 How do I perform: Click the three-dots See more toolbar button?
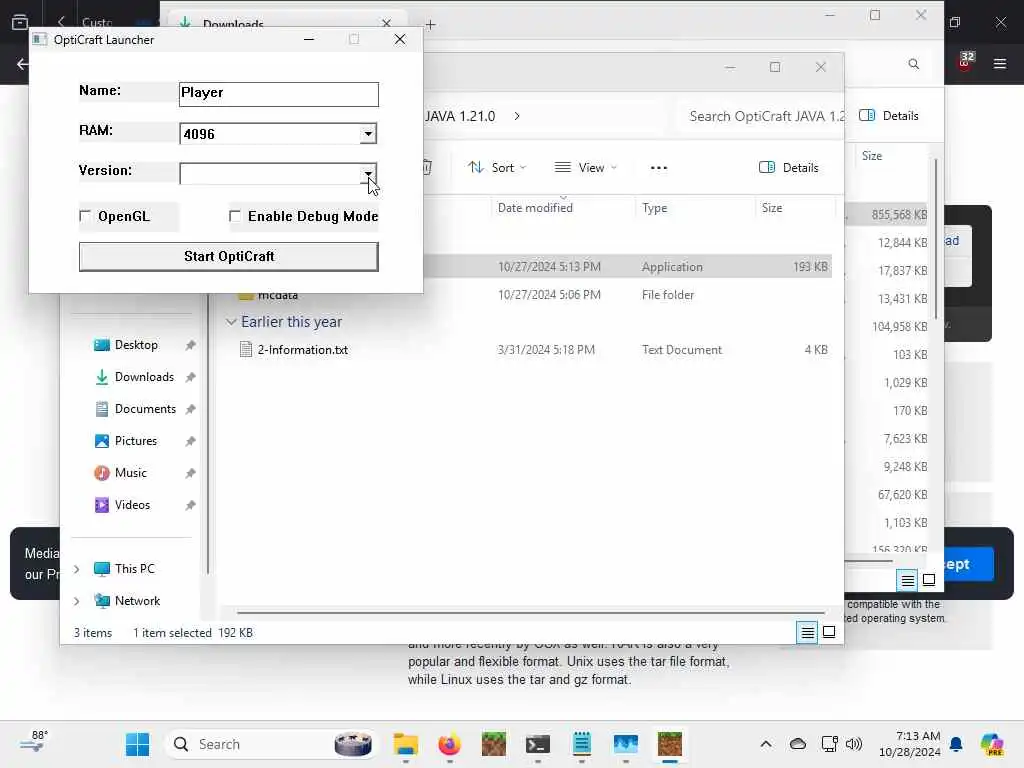coord(659,168)
